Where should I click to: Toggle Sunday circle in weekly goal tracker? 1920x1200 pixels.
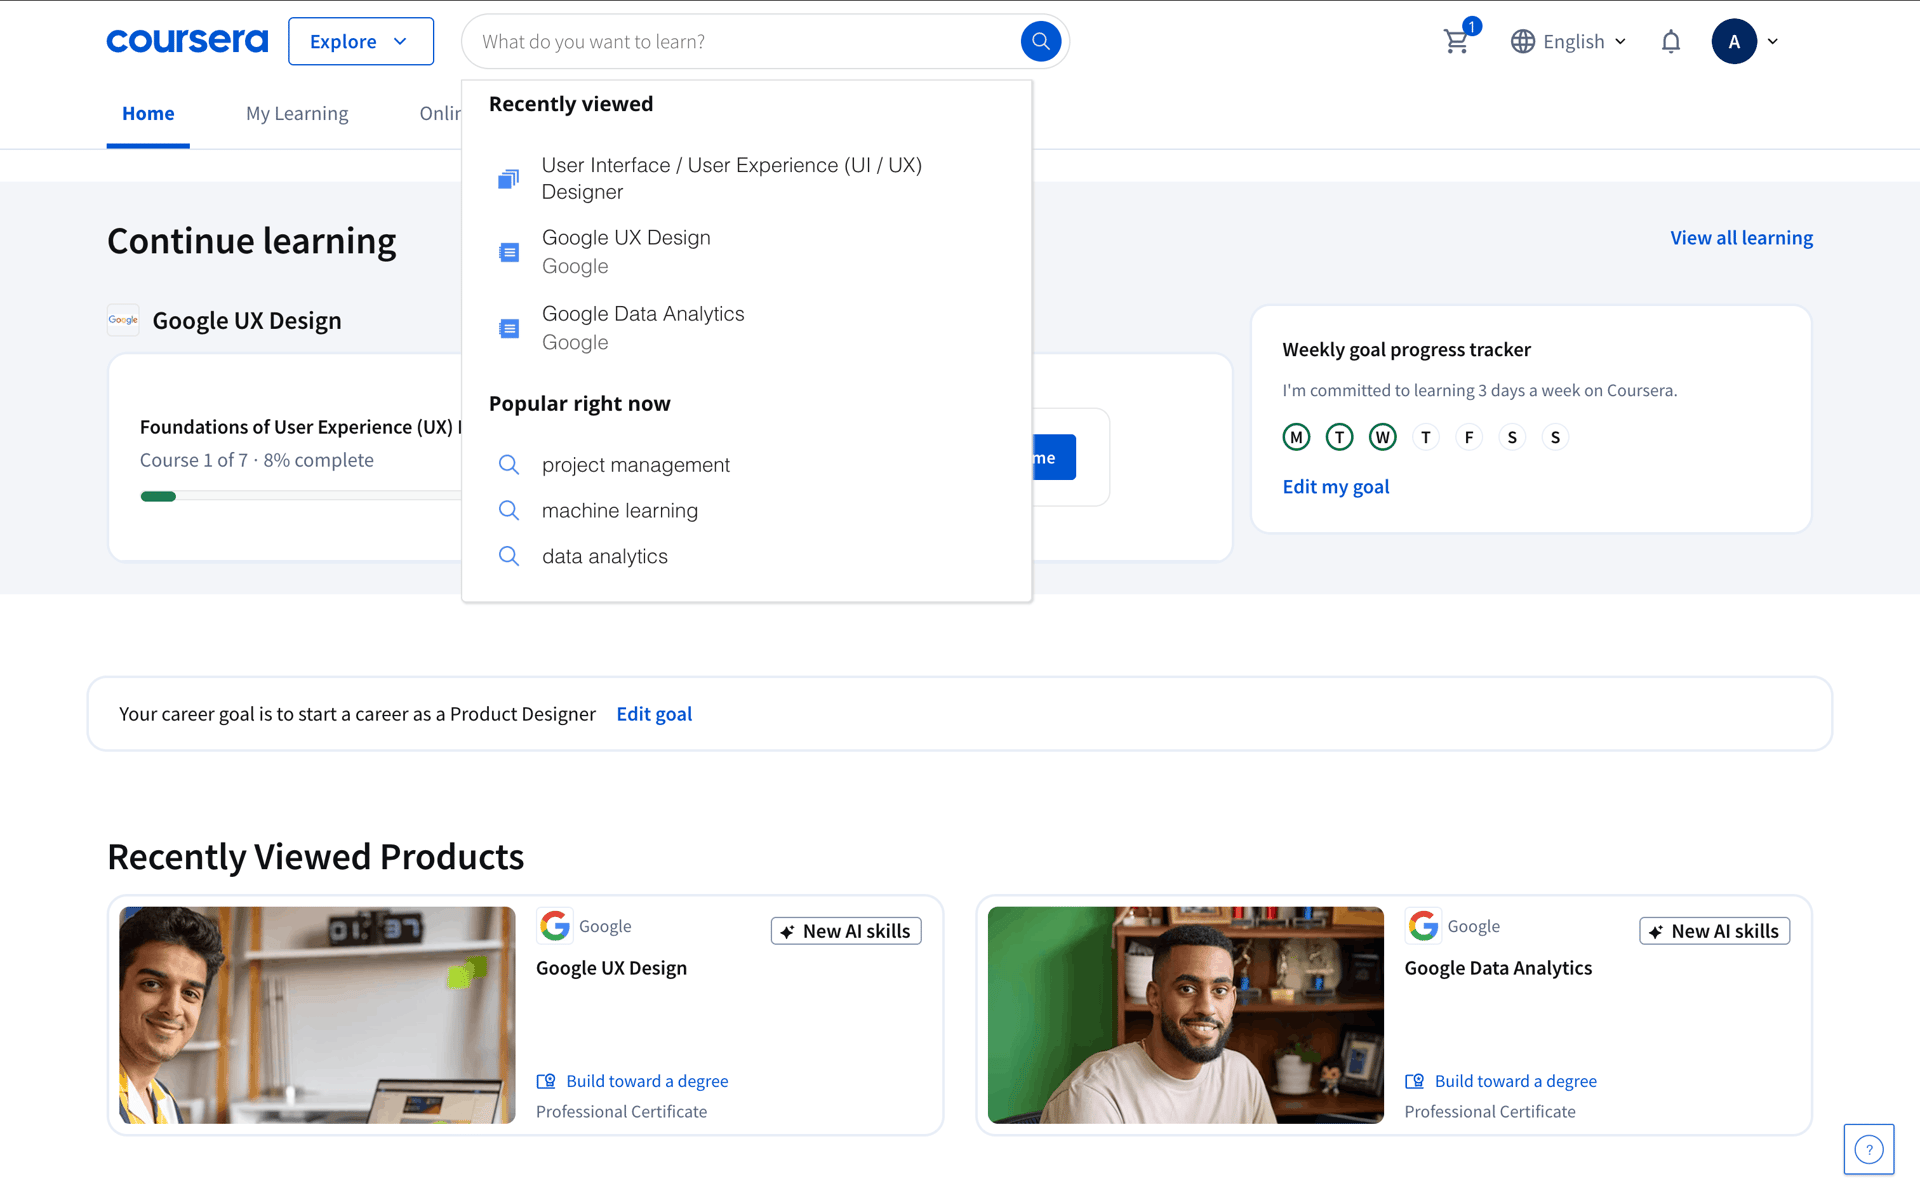coord(1555,437)
